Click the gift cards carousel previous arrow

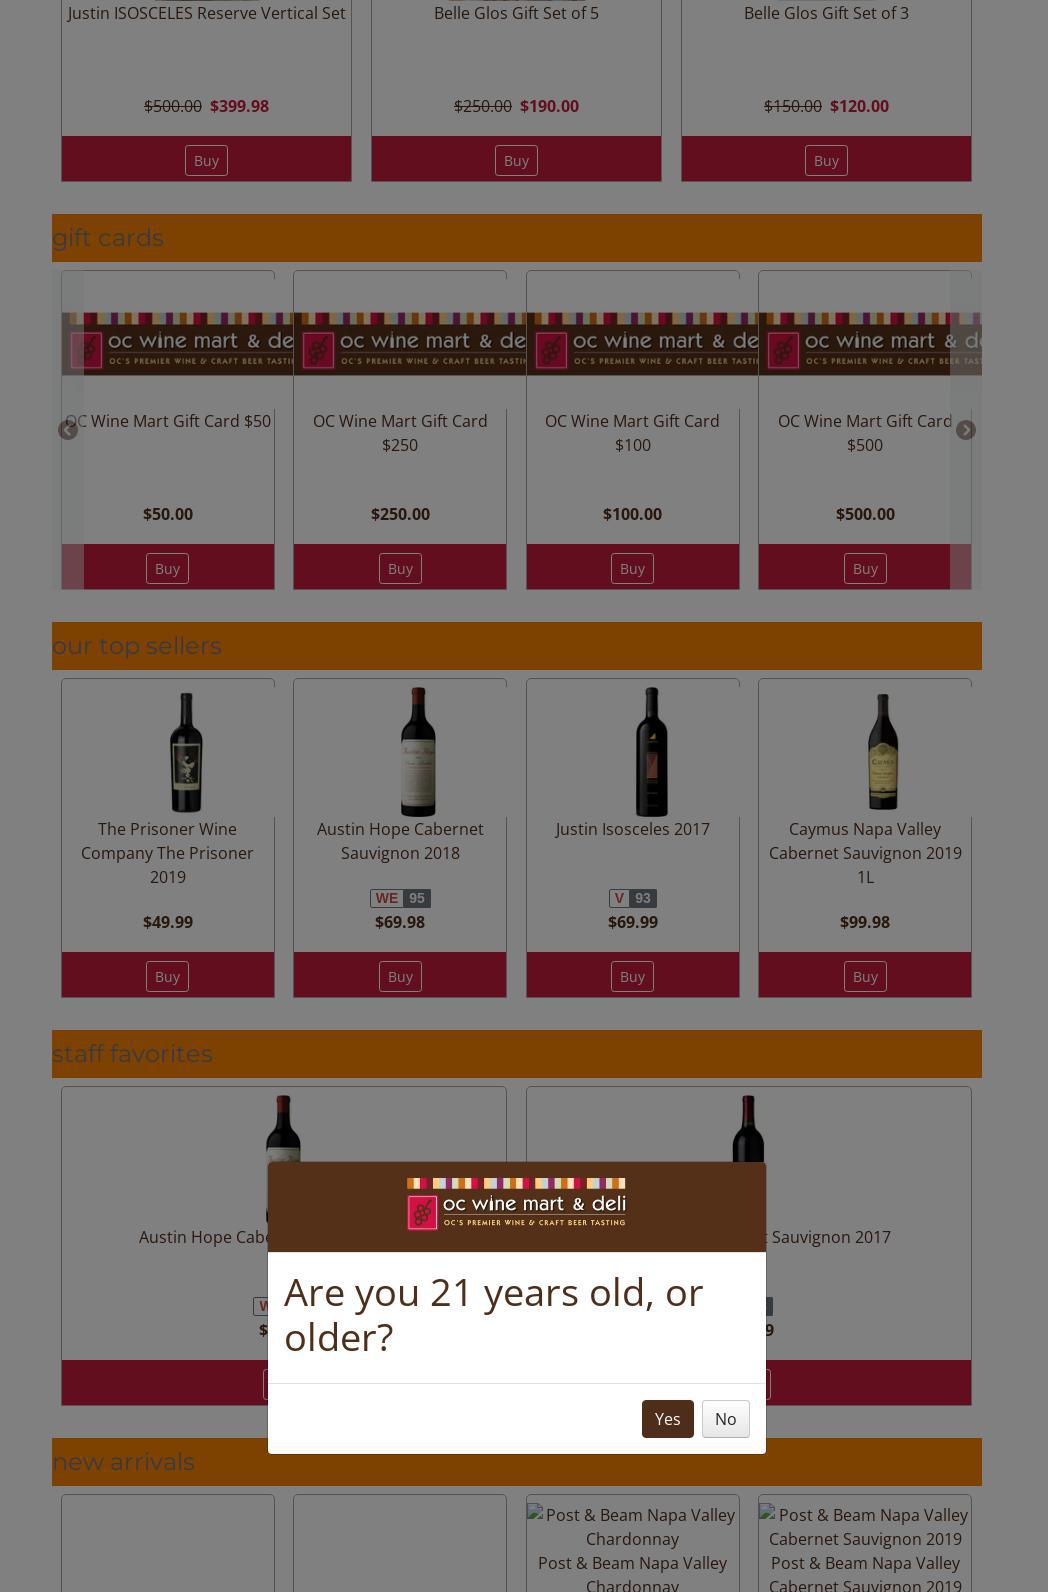pos(68,430)
